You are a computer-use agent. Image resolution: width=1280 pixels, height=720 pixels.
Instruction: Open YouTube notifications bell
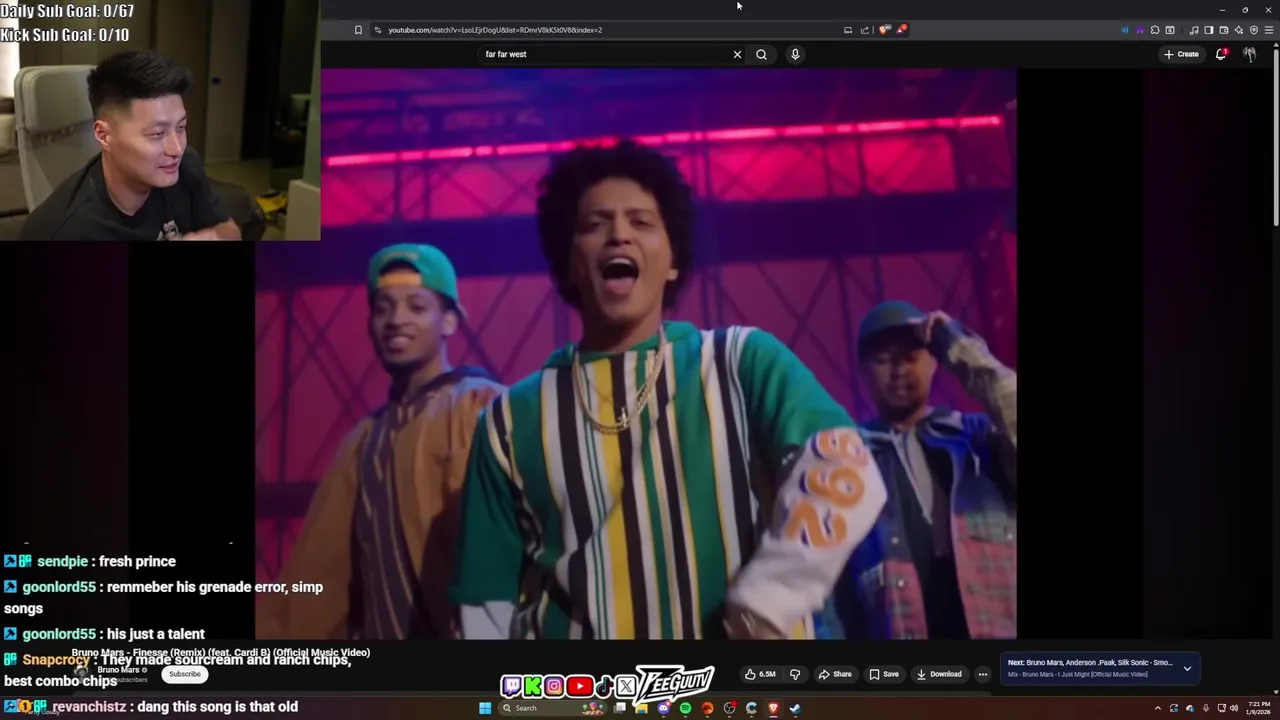pyautogui.click(x=1220, y=54)
